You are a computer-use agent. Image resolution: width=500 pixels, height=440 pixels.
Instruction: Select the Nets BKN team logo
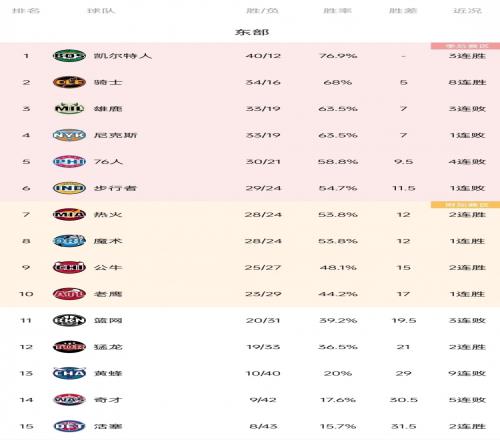[x=69, y=320]
